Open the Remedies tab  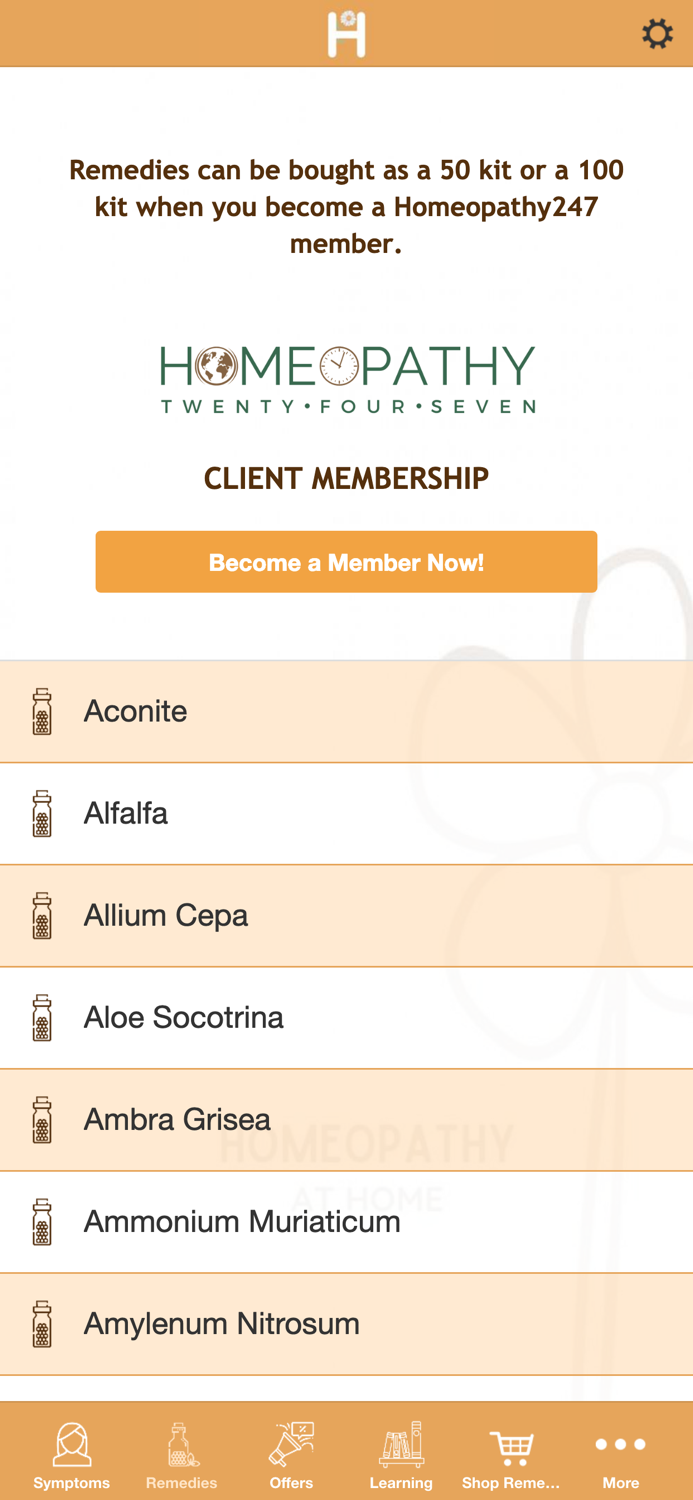point(181,1456)
